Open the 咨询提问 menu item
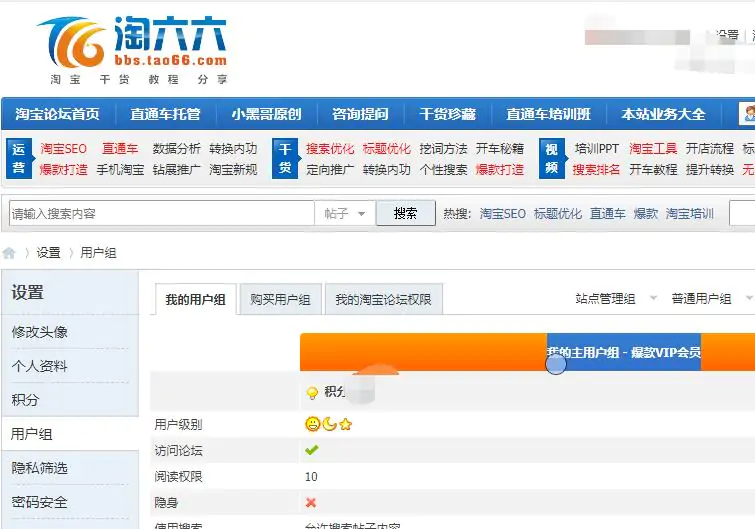 (360, 114)
